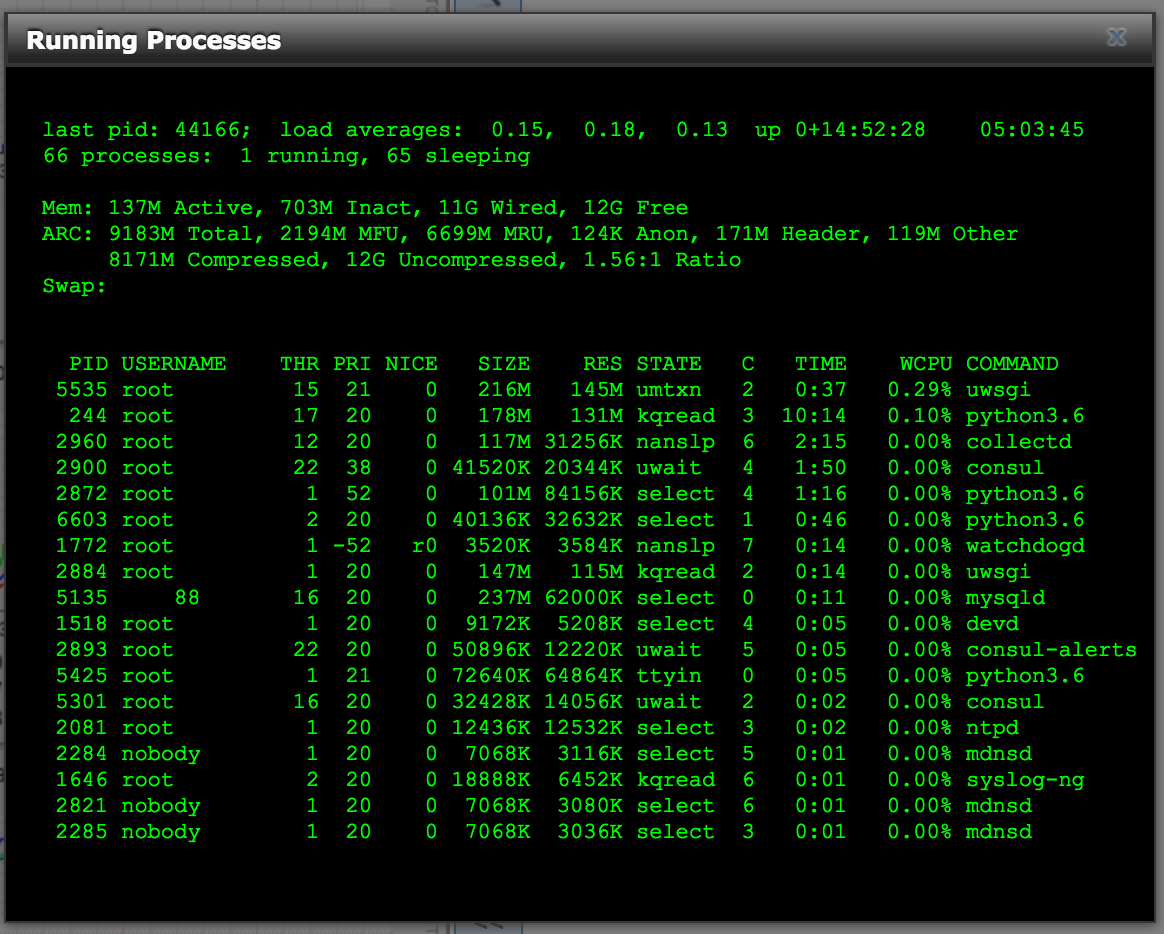The height and width of the screenshot is (934, 1164).
Task: Click the username 88 for mysqld
Action: [187, 598]
